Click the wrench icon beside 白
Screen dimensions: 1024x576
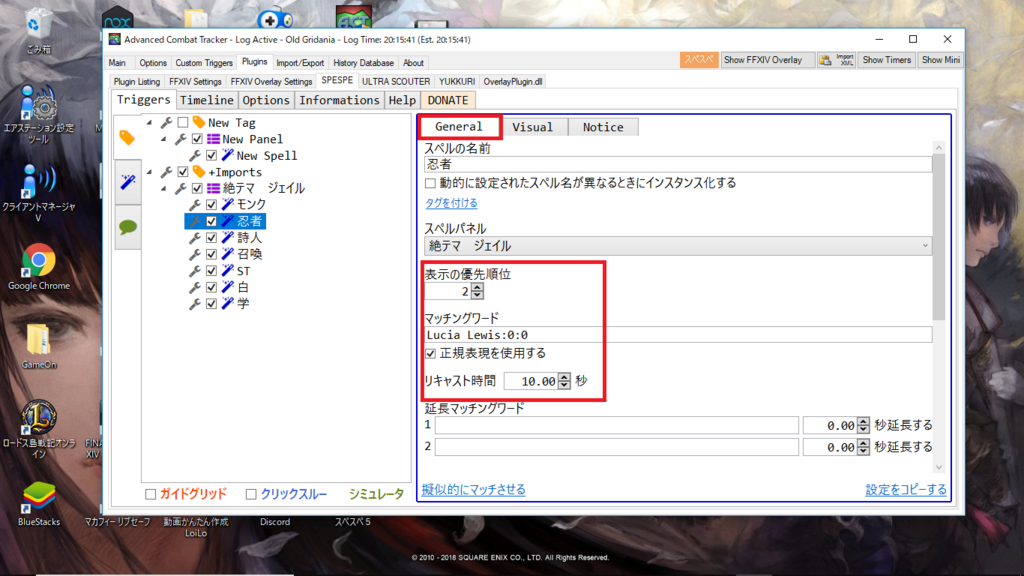tap(195, 287)
